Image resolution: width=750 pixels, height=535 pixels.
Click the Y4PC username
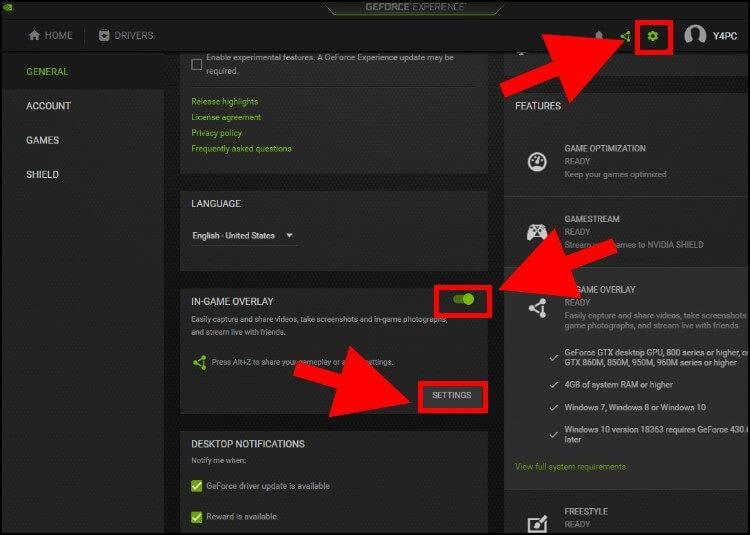725,36
